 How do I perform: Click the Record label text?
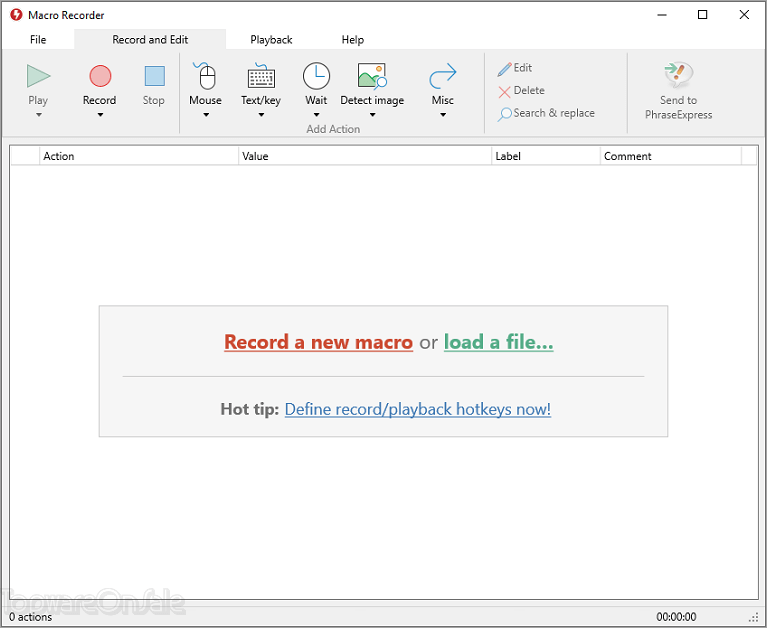coord(99,100)
